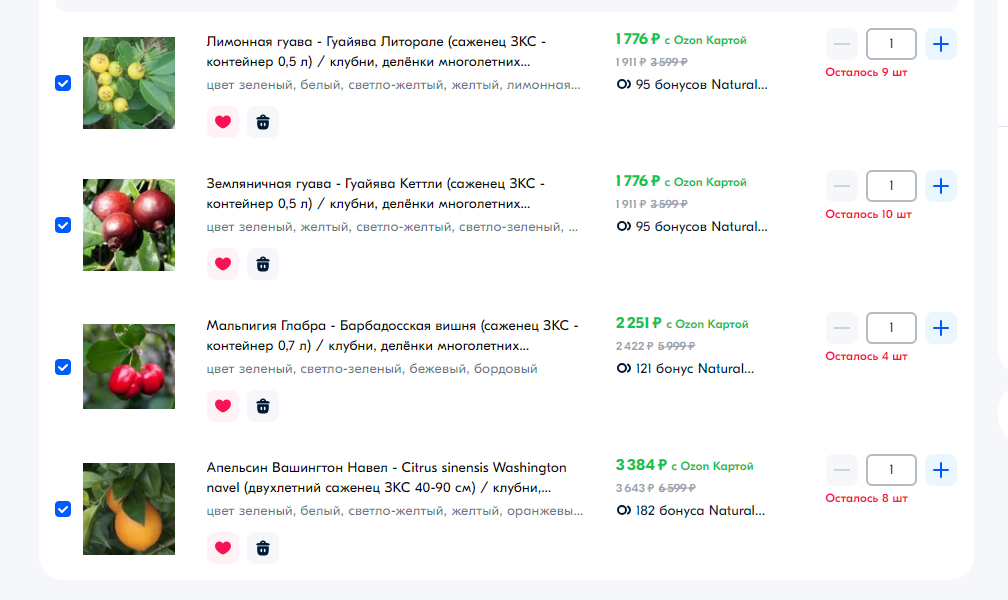Remove Земляничная гуава with trash icon
This screenshot has width=1008, height=600.
[263, 264]
